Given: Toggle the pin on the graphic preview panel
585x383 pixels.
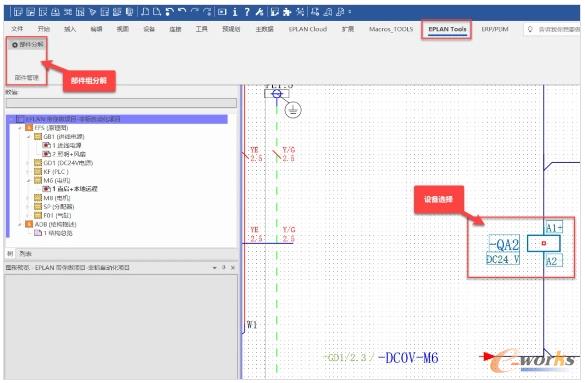Looking at the screenshot, I should click(x=224, y=268).
